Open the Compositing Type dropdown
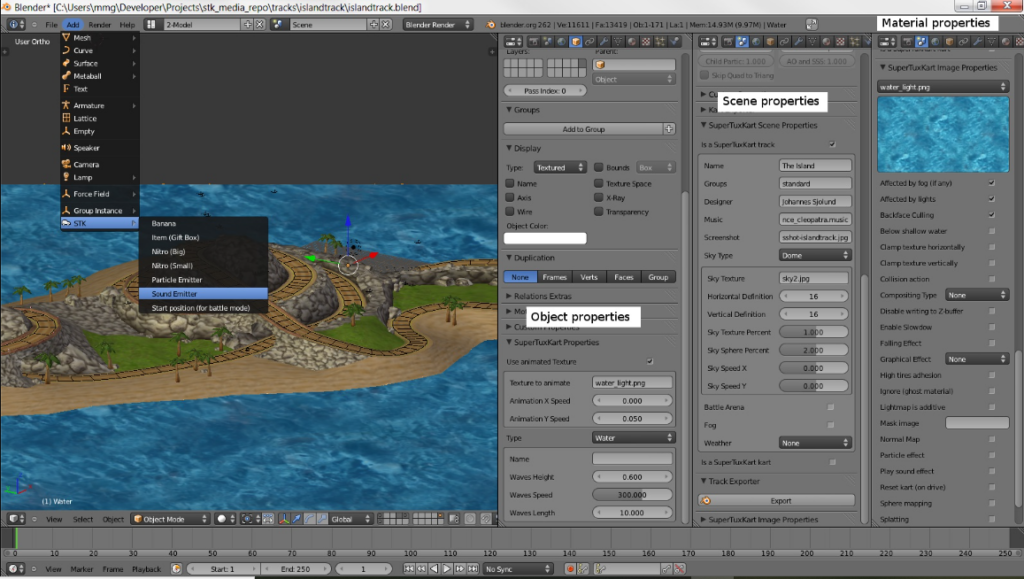This screenshot has height=579, width=1024. [977, 294]
